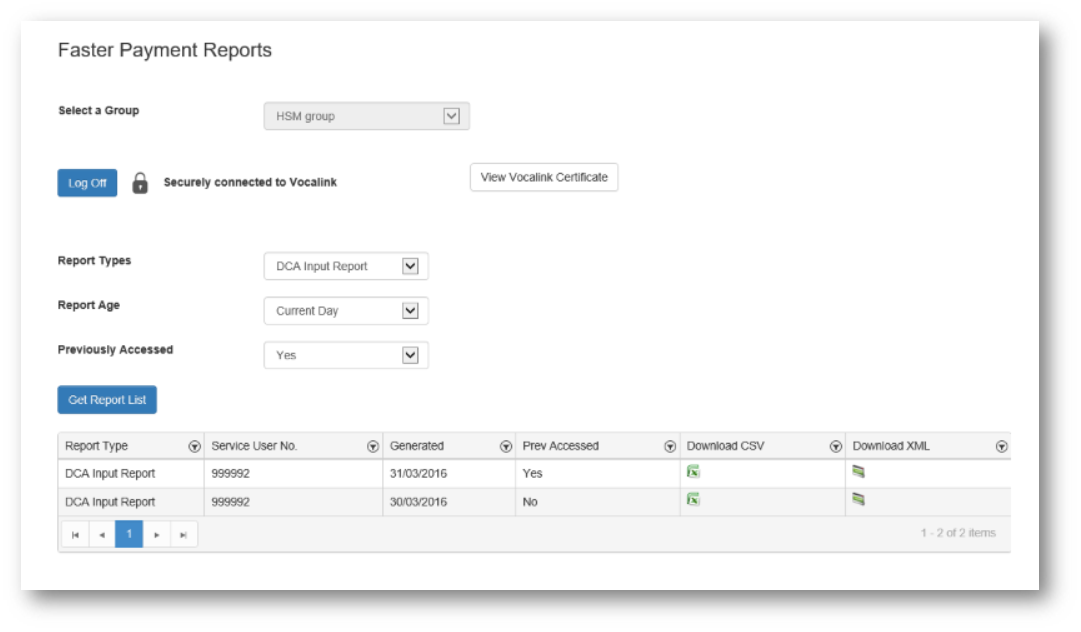This screenshot has width=1081, height=632.
Task: Open the Previously Accessed dropdown
Action: coord(409,355)
